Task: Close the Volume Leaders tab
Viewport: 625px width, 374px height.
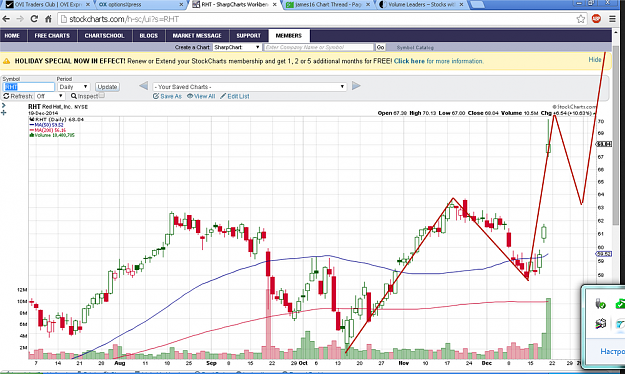Action: click(x=462, y=5)
